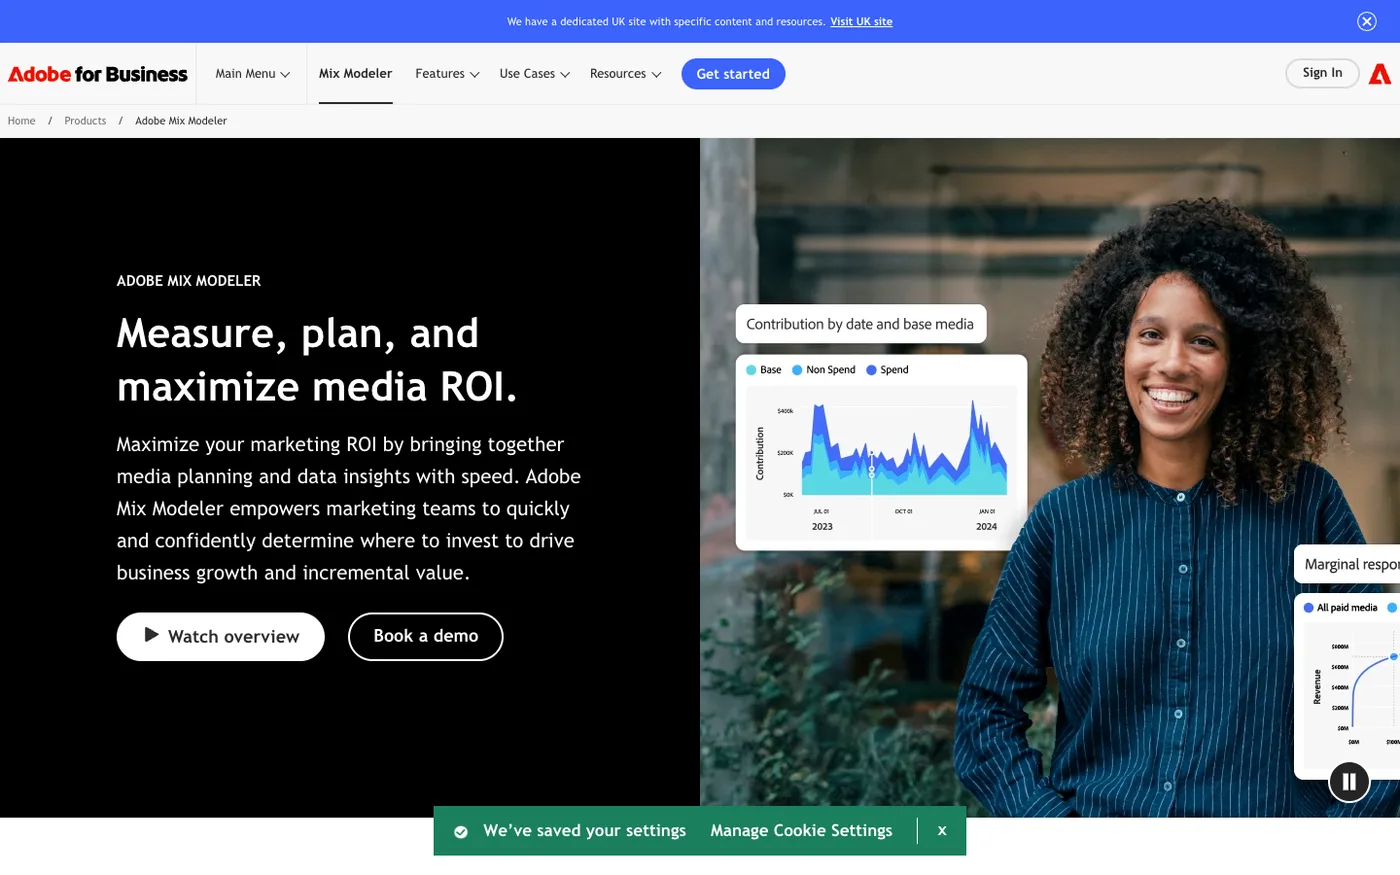The width and height of the screenshot is (1400, 875).
Task: Click the Adobe logo icon at top right
Action: pos(1380,74)
